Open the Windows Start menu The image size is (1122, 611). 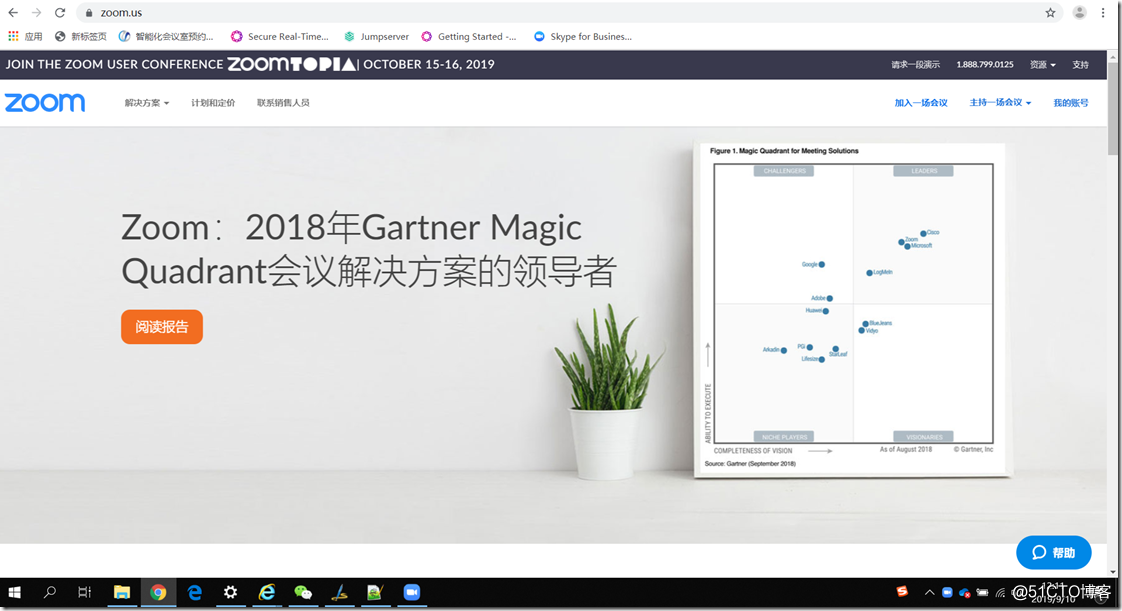14,592
